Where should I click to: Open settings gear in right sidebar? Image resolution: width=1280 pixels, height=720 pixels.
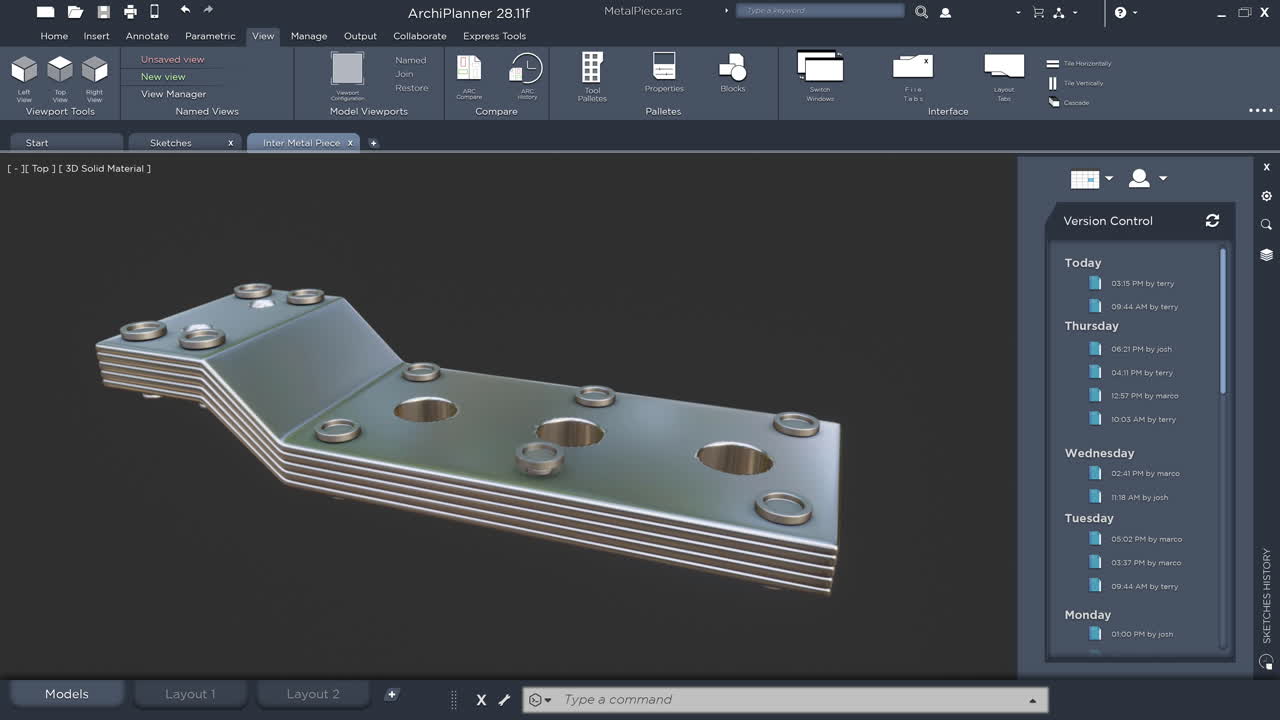1265,196
